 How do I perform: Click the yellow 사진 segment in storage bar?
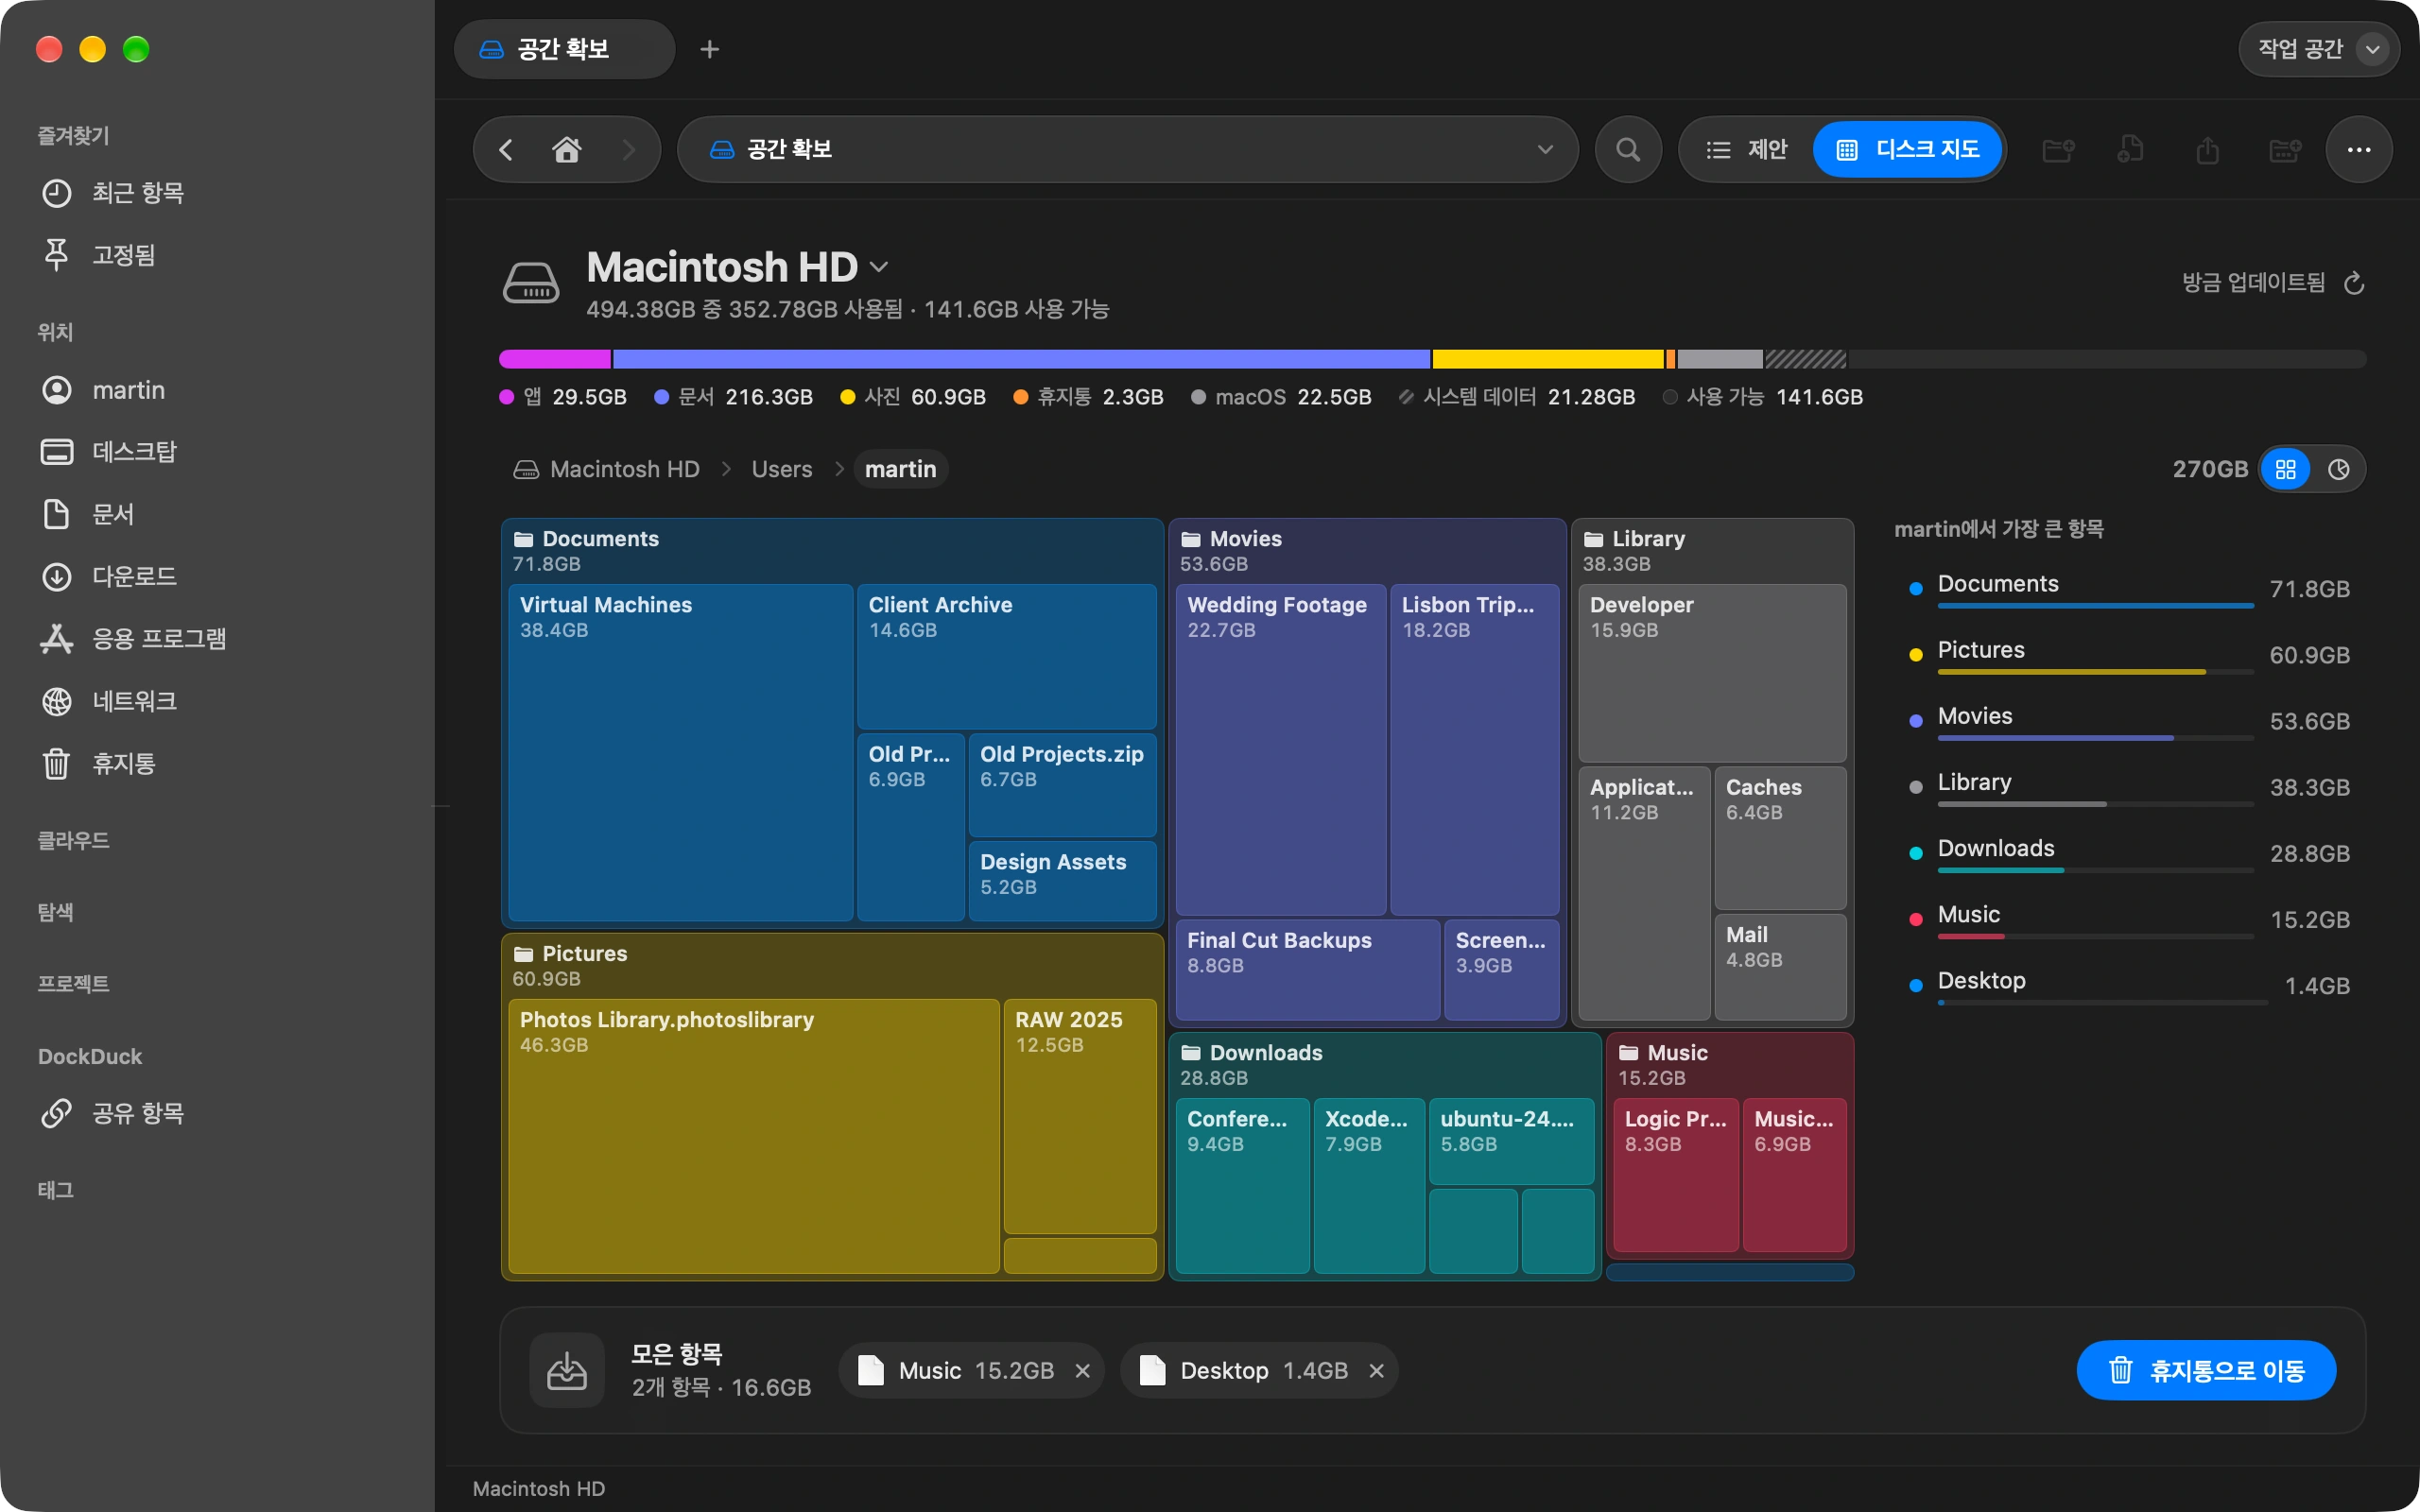coord(1547,359)
